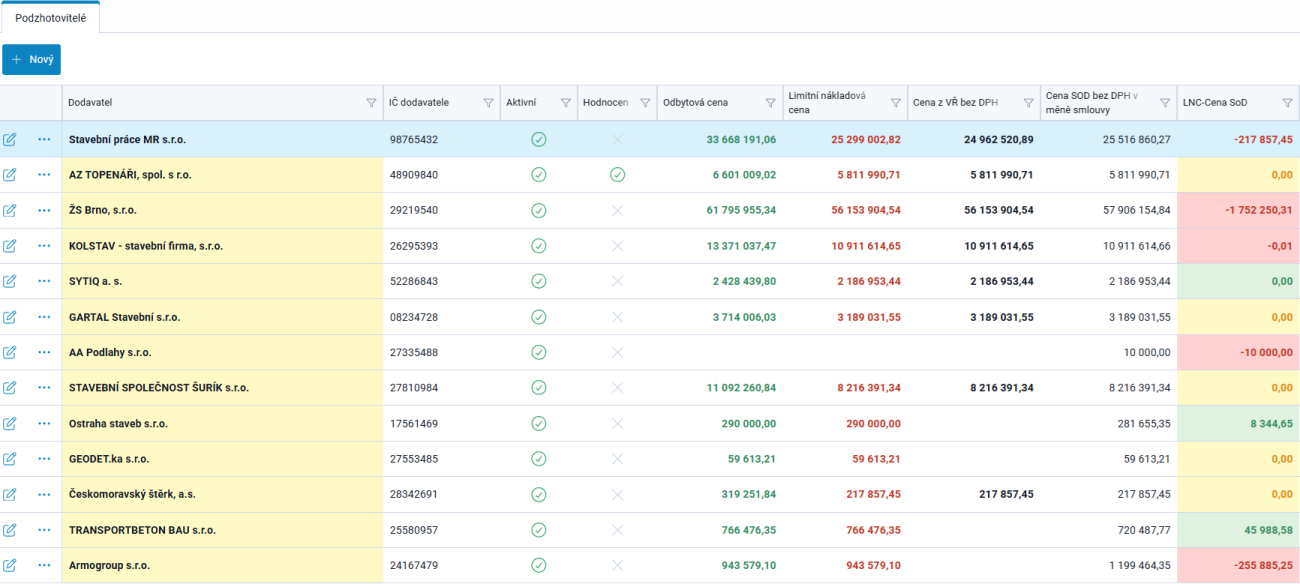1300x584 pixels.
Task: Click the Nový button
Action: (31, 59)
